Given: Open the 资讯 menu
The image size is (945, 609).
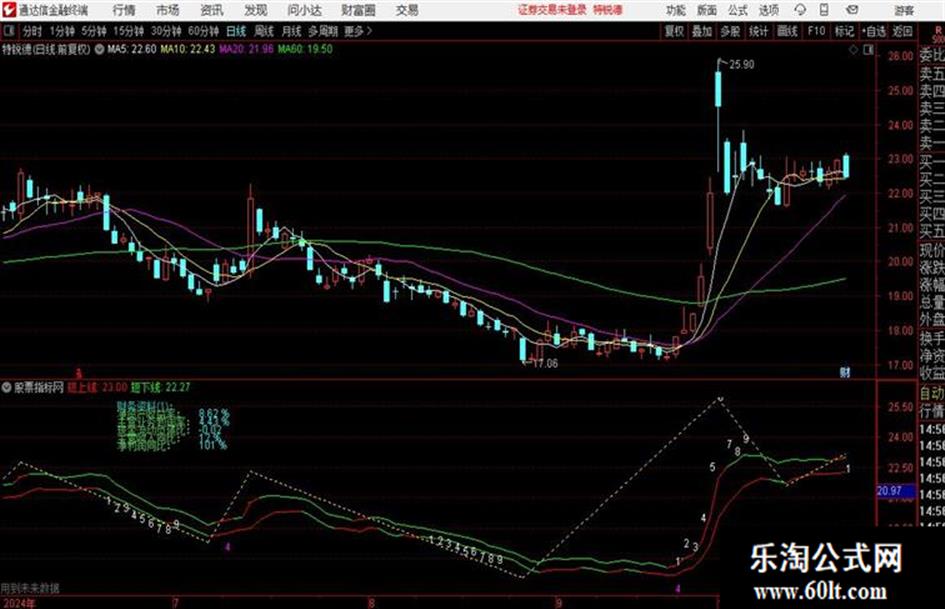Looking at the screenshot, I should pyautogui.click(x=212, y=10).
